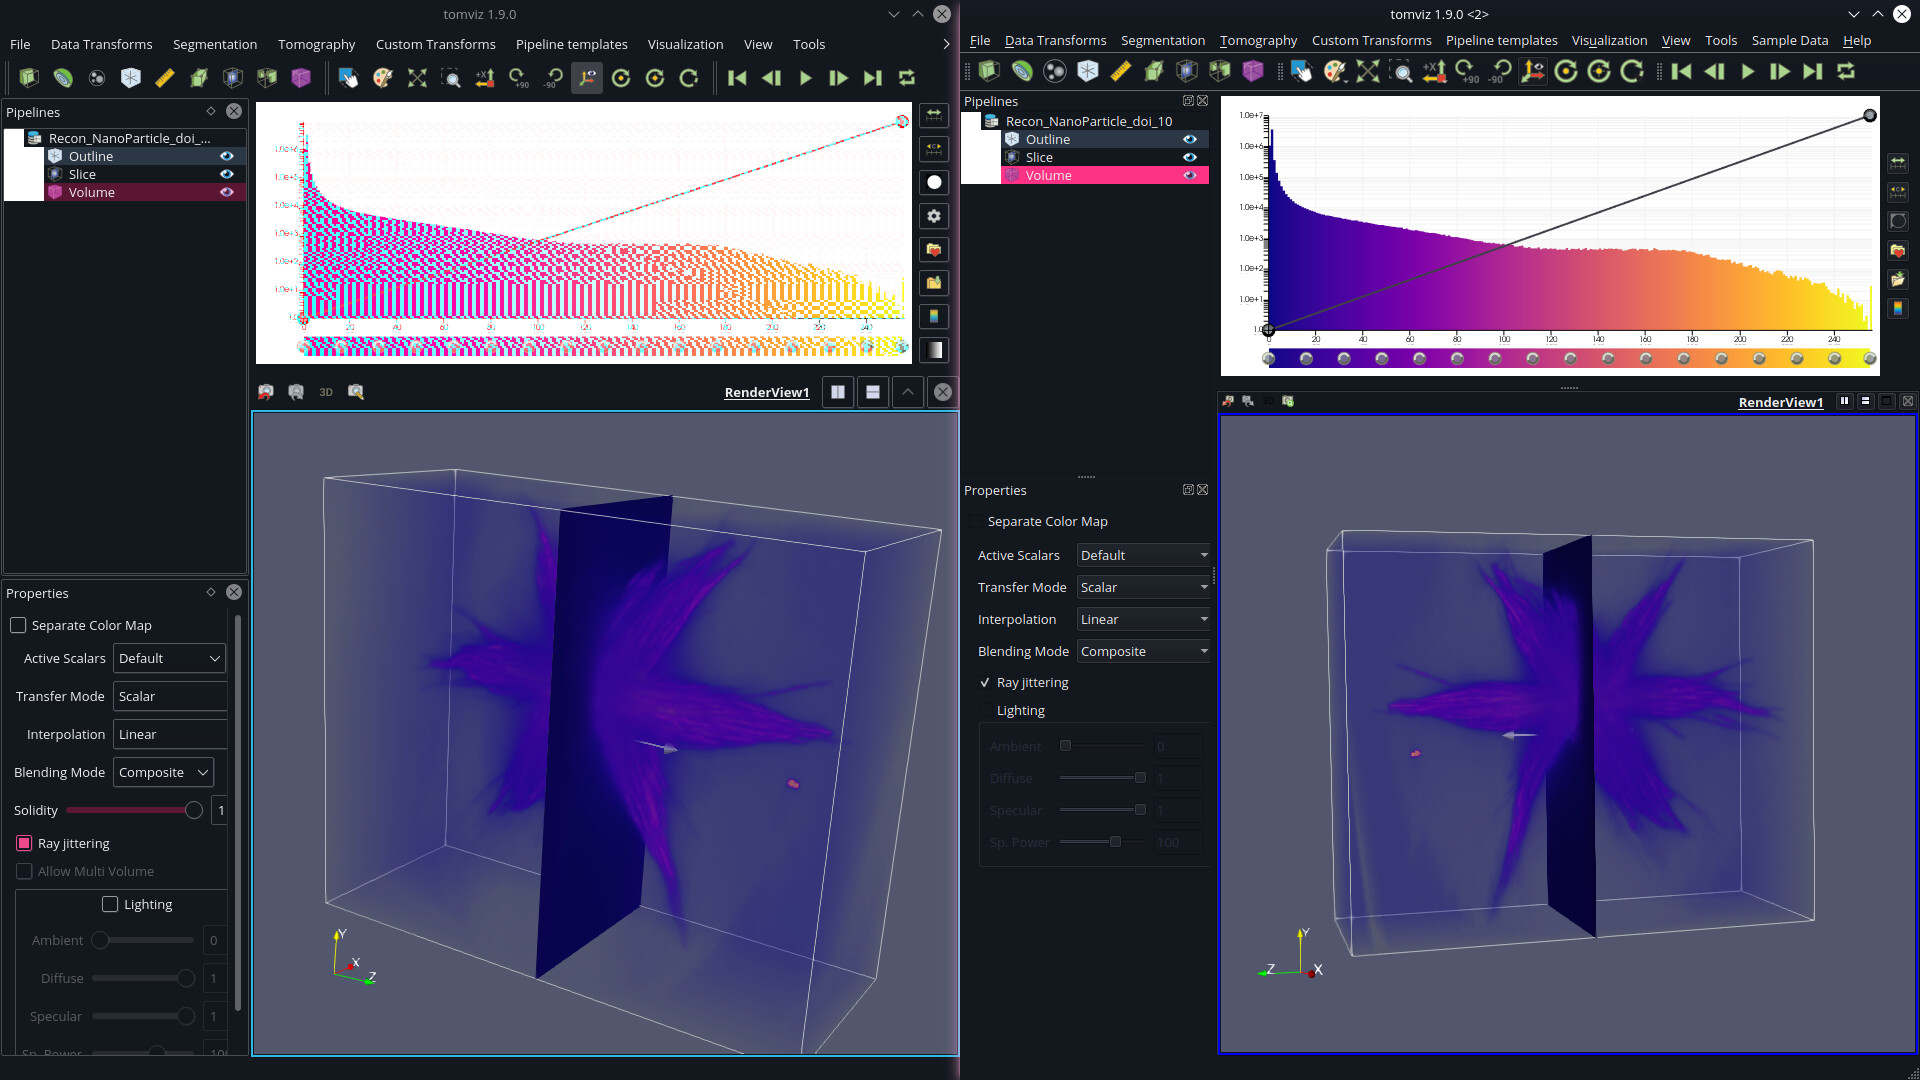Open Transfer Mode dropdown in left Properties
Screen dimensions: 1920x1080
[170, 696]
